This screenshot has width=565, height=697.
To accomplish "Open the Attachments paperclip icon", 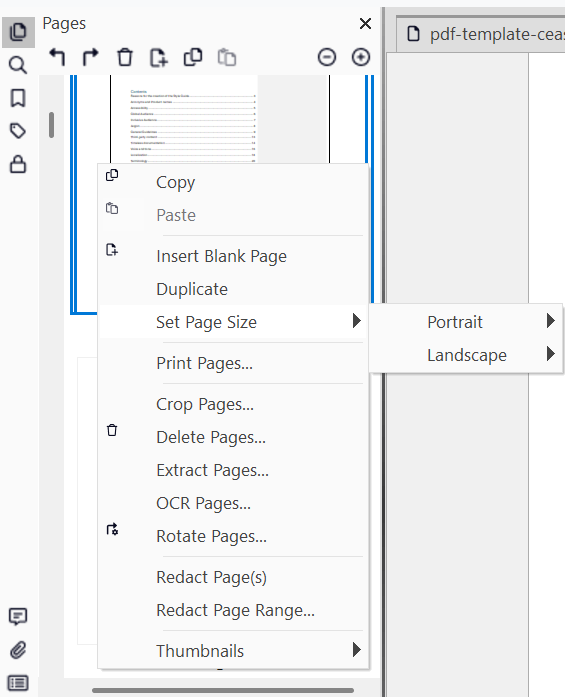I will [18, 650].
